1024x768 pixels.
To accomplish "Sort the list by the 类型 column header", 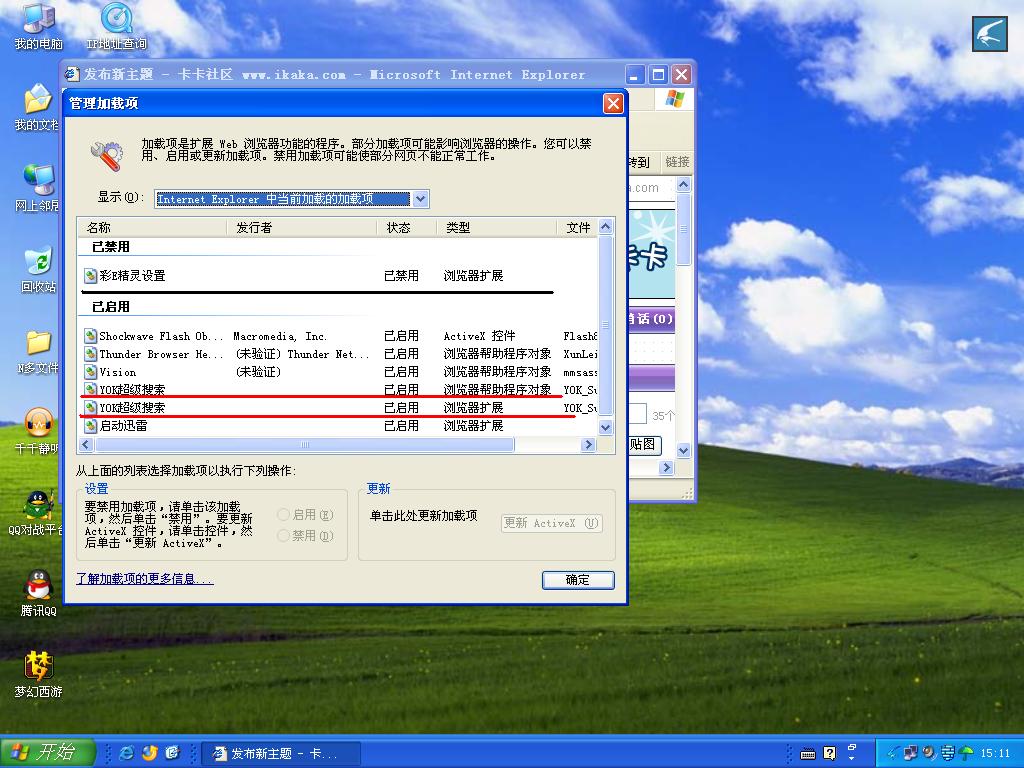I will pyautogui.click(x=496, y=227).
